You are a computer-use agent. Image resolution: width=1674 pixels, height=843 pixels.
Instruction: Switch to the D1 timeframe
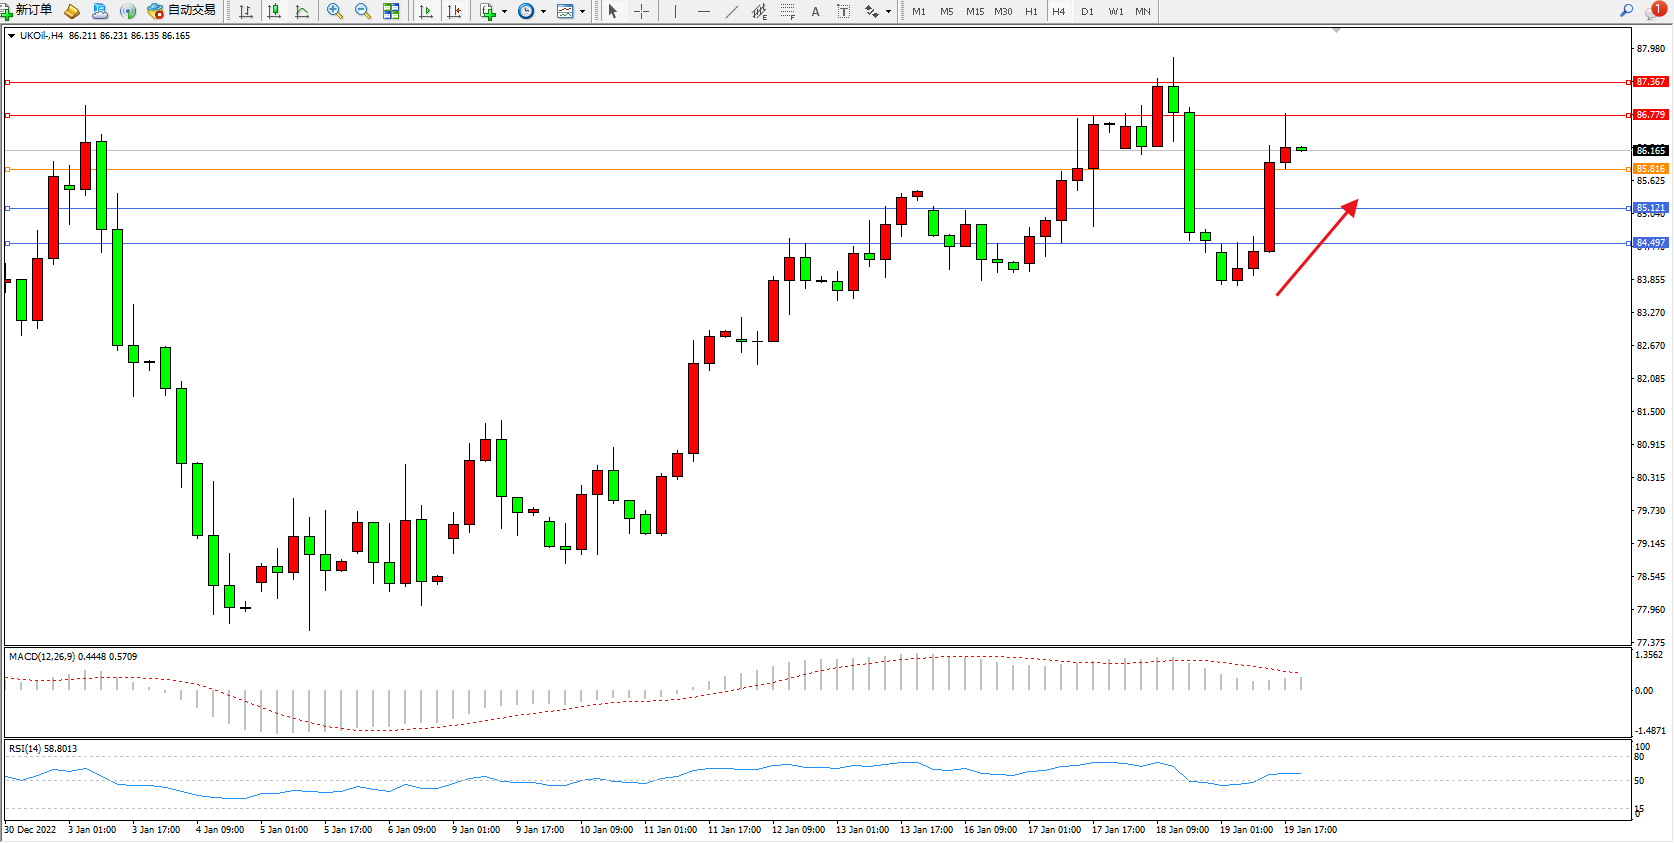point(1087,11)
